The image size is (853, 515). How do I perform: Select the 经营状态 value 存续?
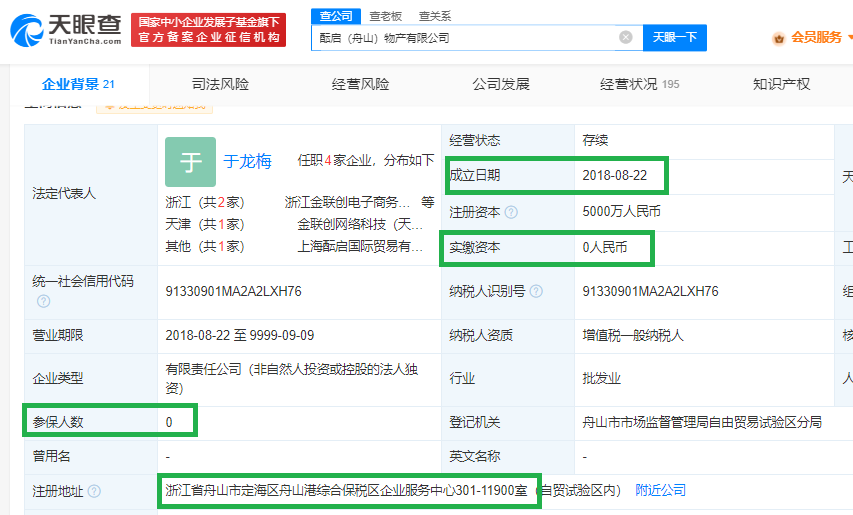pos(595,140)
